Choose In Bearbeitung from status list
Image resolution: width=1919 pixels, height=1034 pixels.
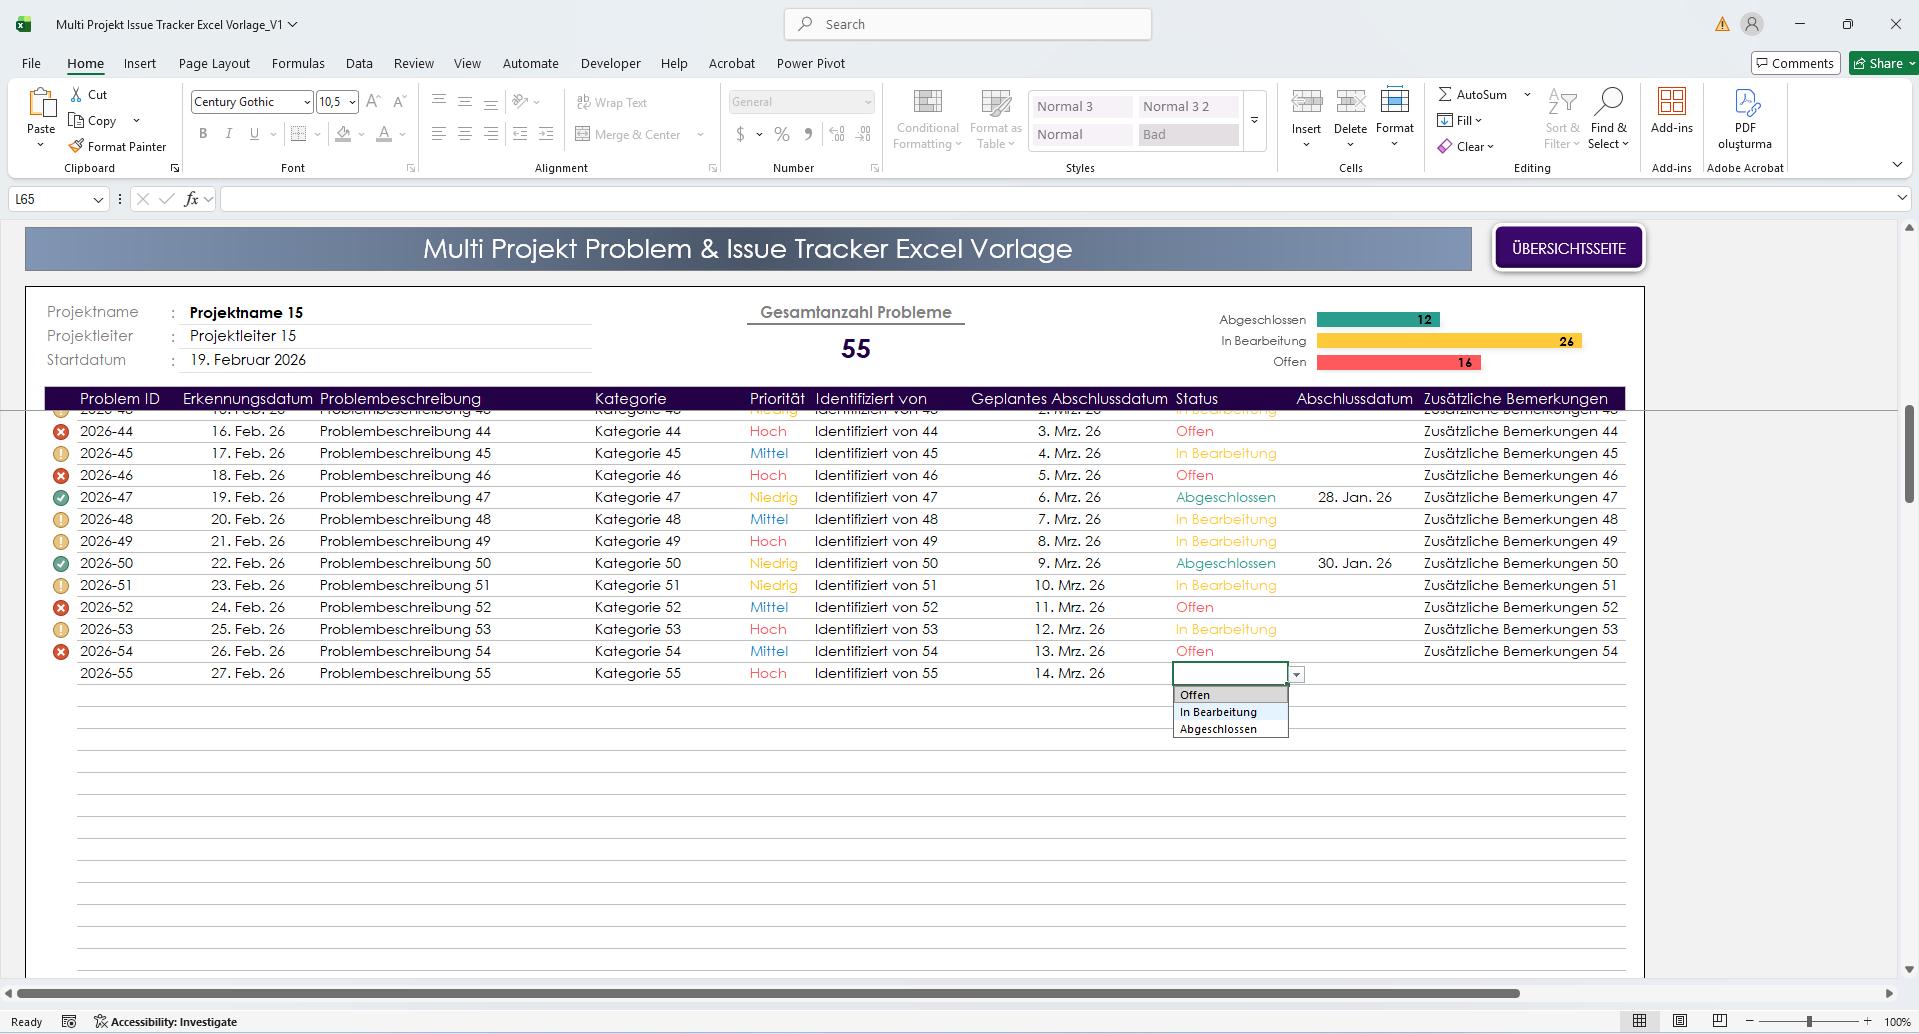coord(1231,712)
